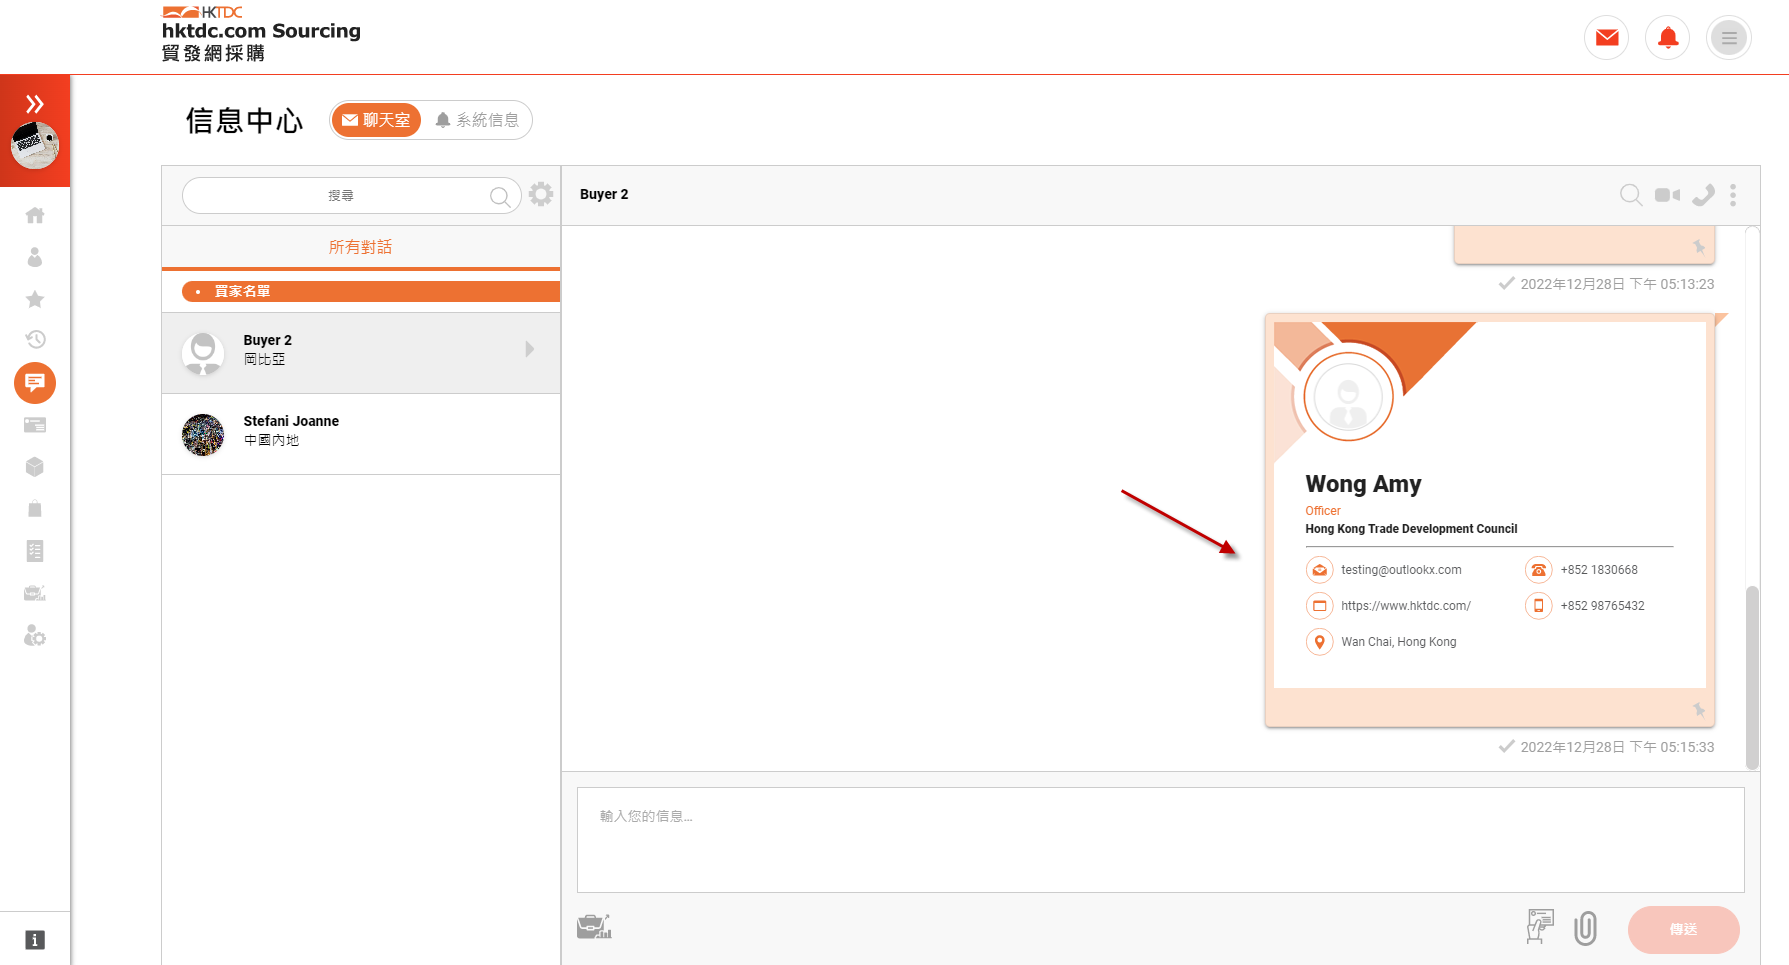Open the hamburger menu in header
The width and height of the screenshot is (1789, 965).
[x=1729, y=38]
